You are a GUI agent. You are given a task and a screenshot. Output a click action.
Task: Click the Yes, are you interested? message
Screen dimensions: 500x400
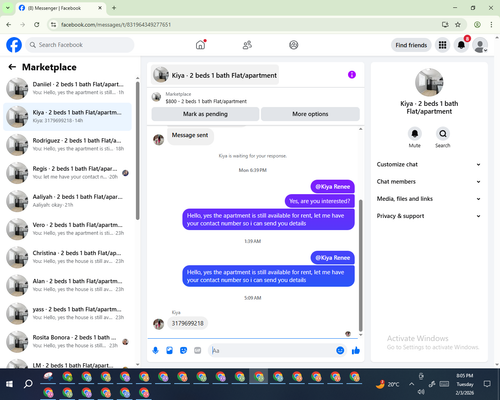(x=320, y=201)
